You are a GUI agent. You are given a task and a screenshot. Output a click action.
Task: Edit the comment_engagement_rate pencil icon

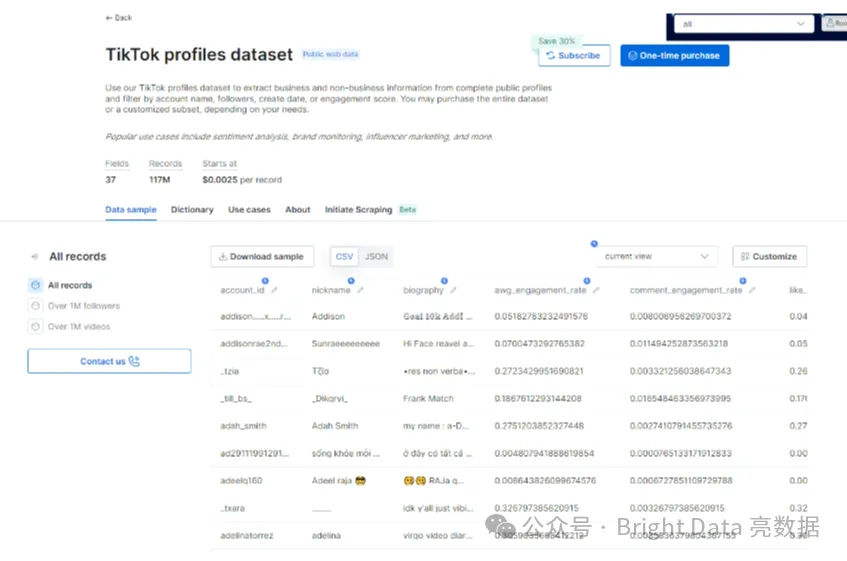click(x=752, y=290)
